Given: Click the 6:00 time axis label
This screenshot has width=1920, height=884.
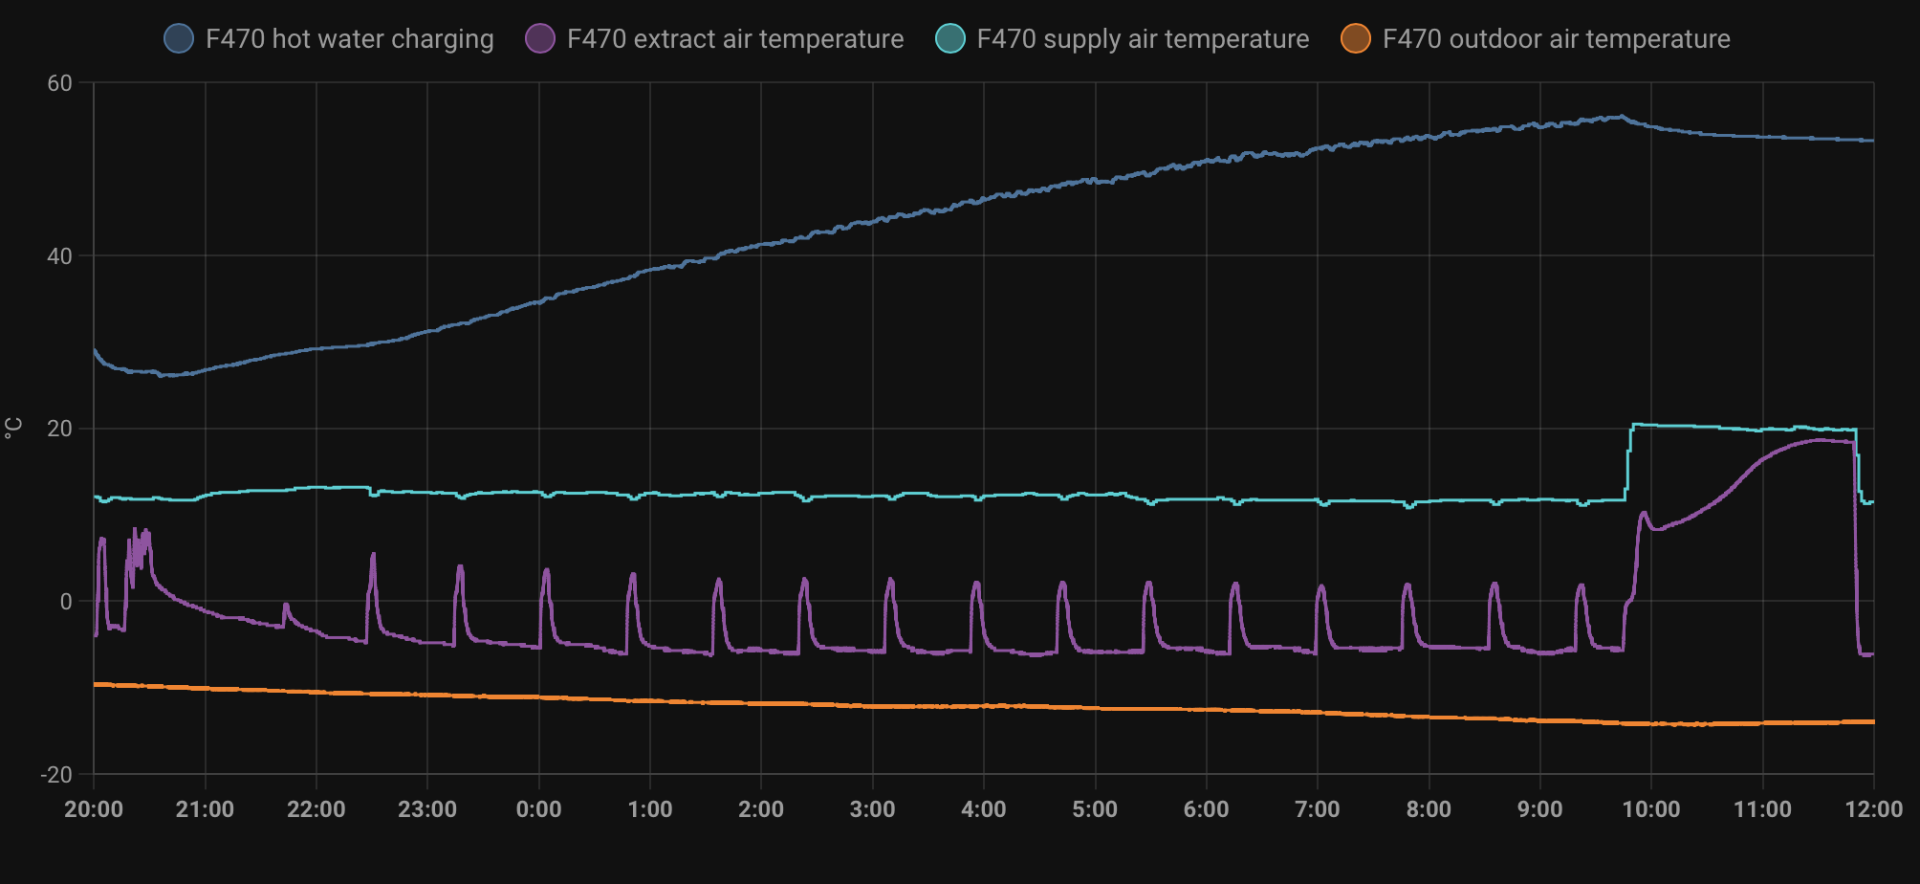Looking at the screenshot, I should (x=1206, y=809).
